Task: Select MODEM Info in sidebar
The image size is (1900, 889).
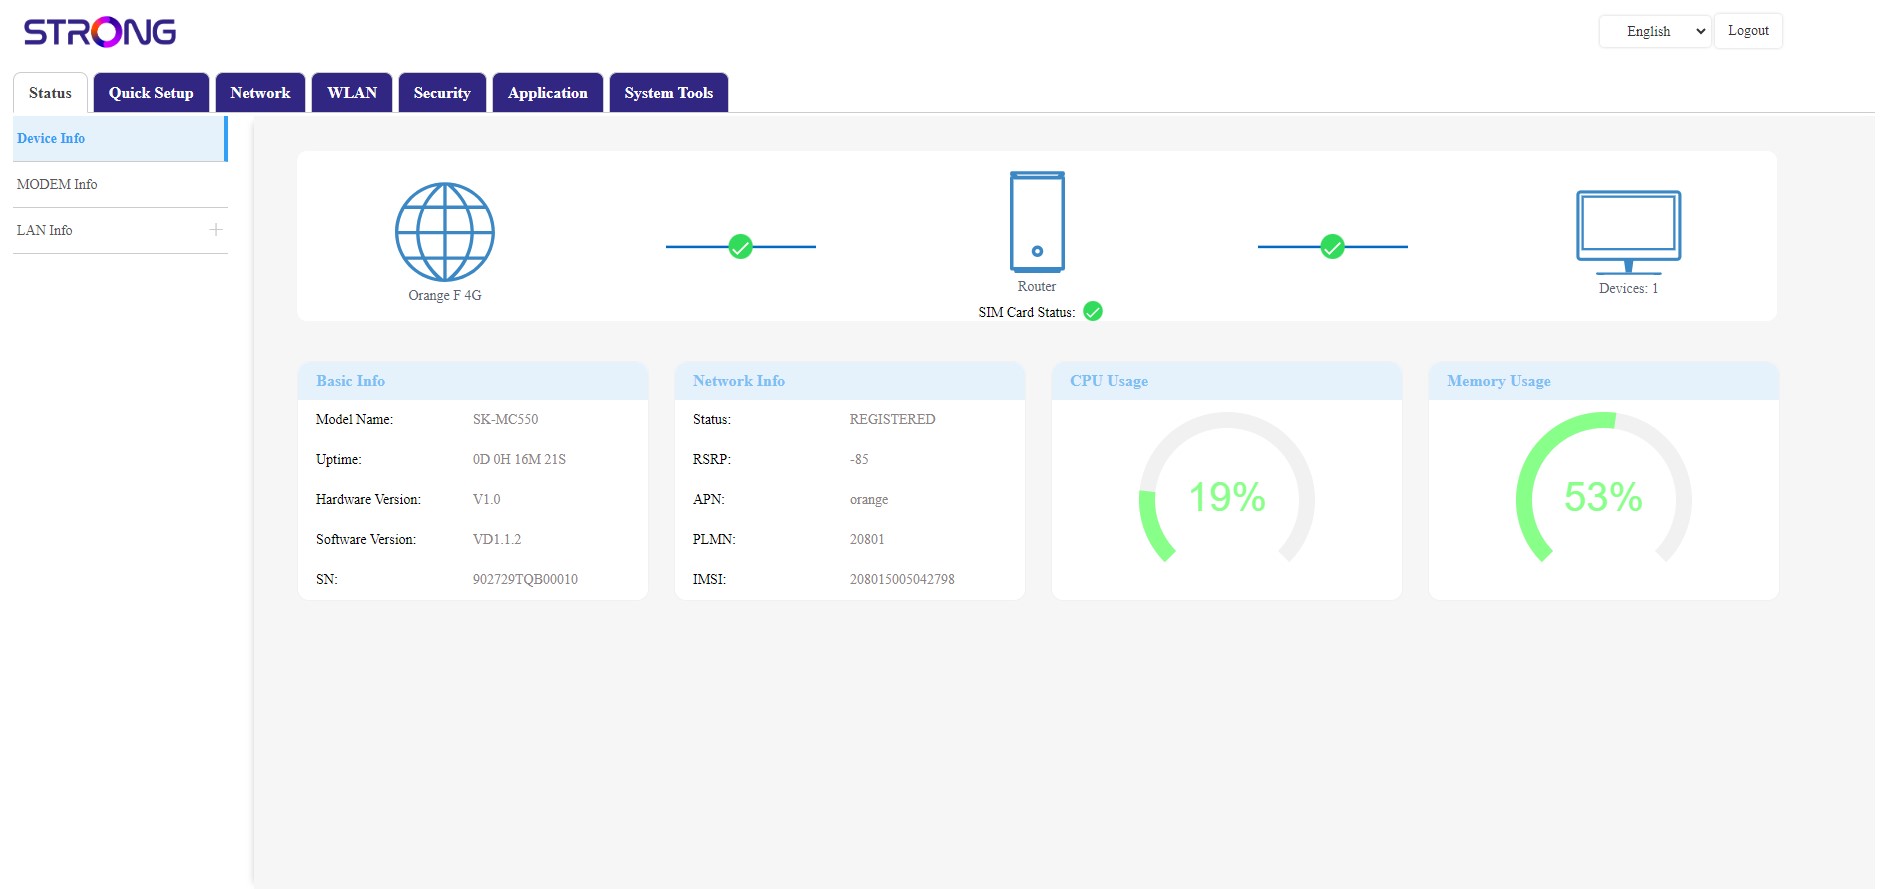Action: tap(120, 185)
